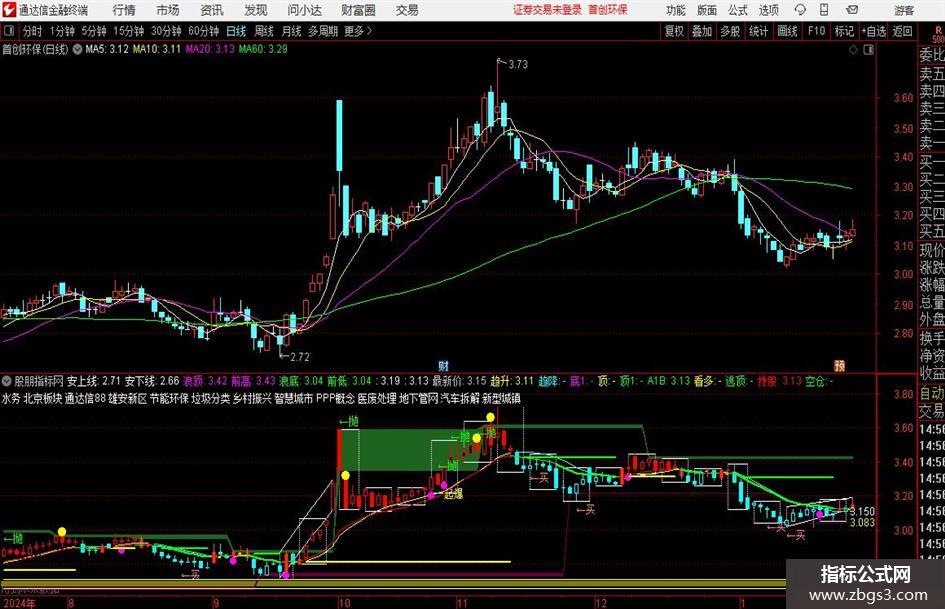Image resolution: width=945 pixels, height=609 pixels.
Task: Switch to 1分钟 period
Action: point(62,31)
